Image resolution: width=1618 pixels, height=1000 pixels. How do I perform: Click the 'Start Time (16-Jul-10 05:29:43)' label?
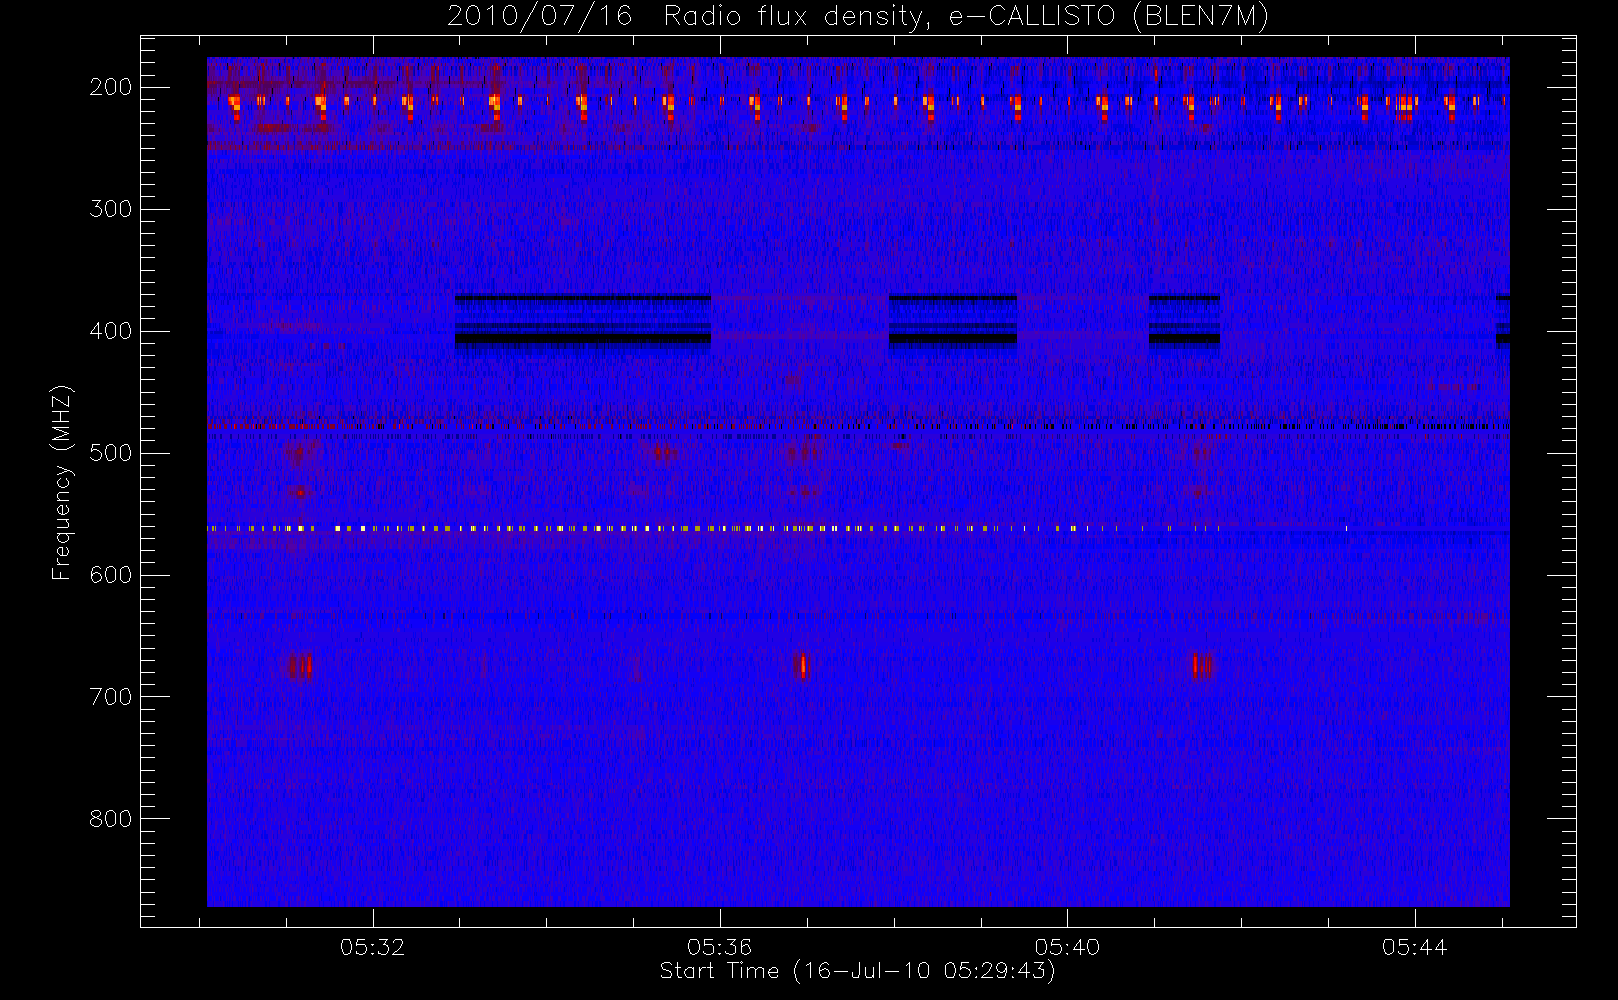point(858,971)
